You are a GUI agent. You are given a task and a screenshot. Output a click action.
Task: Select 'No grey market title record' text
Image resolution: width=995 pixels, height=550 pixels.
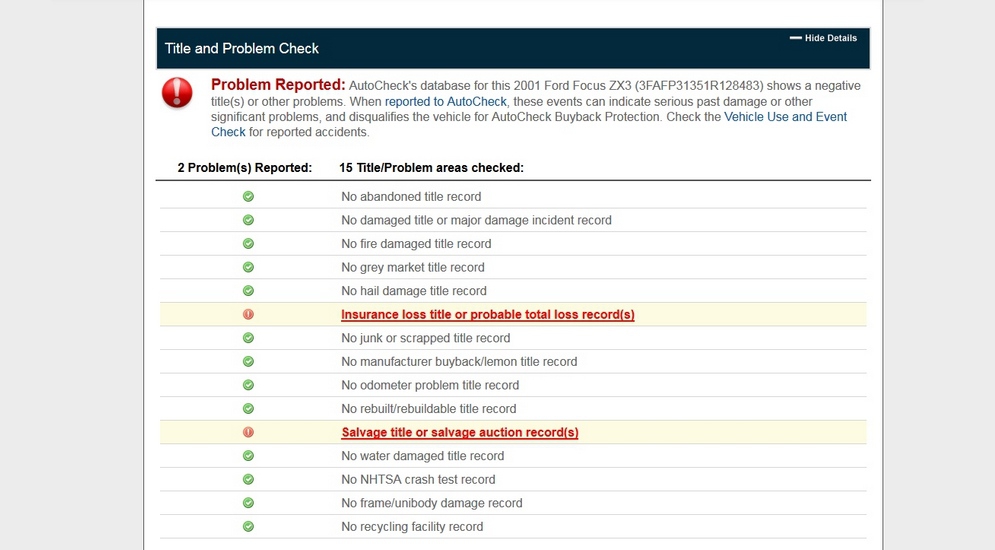coord(412,267)
